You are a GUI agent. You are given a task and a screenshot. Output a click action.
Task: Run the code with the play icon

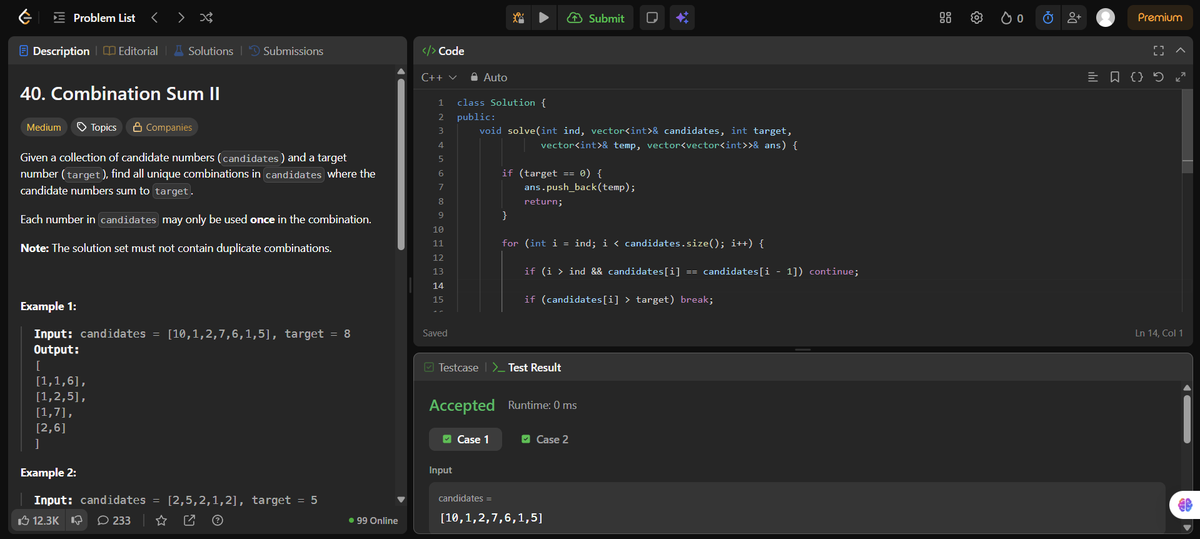pyautogui.click(x=543, y=18)
